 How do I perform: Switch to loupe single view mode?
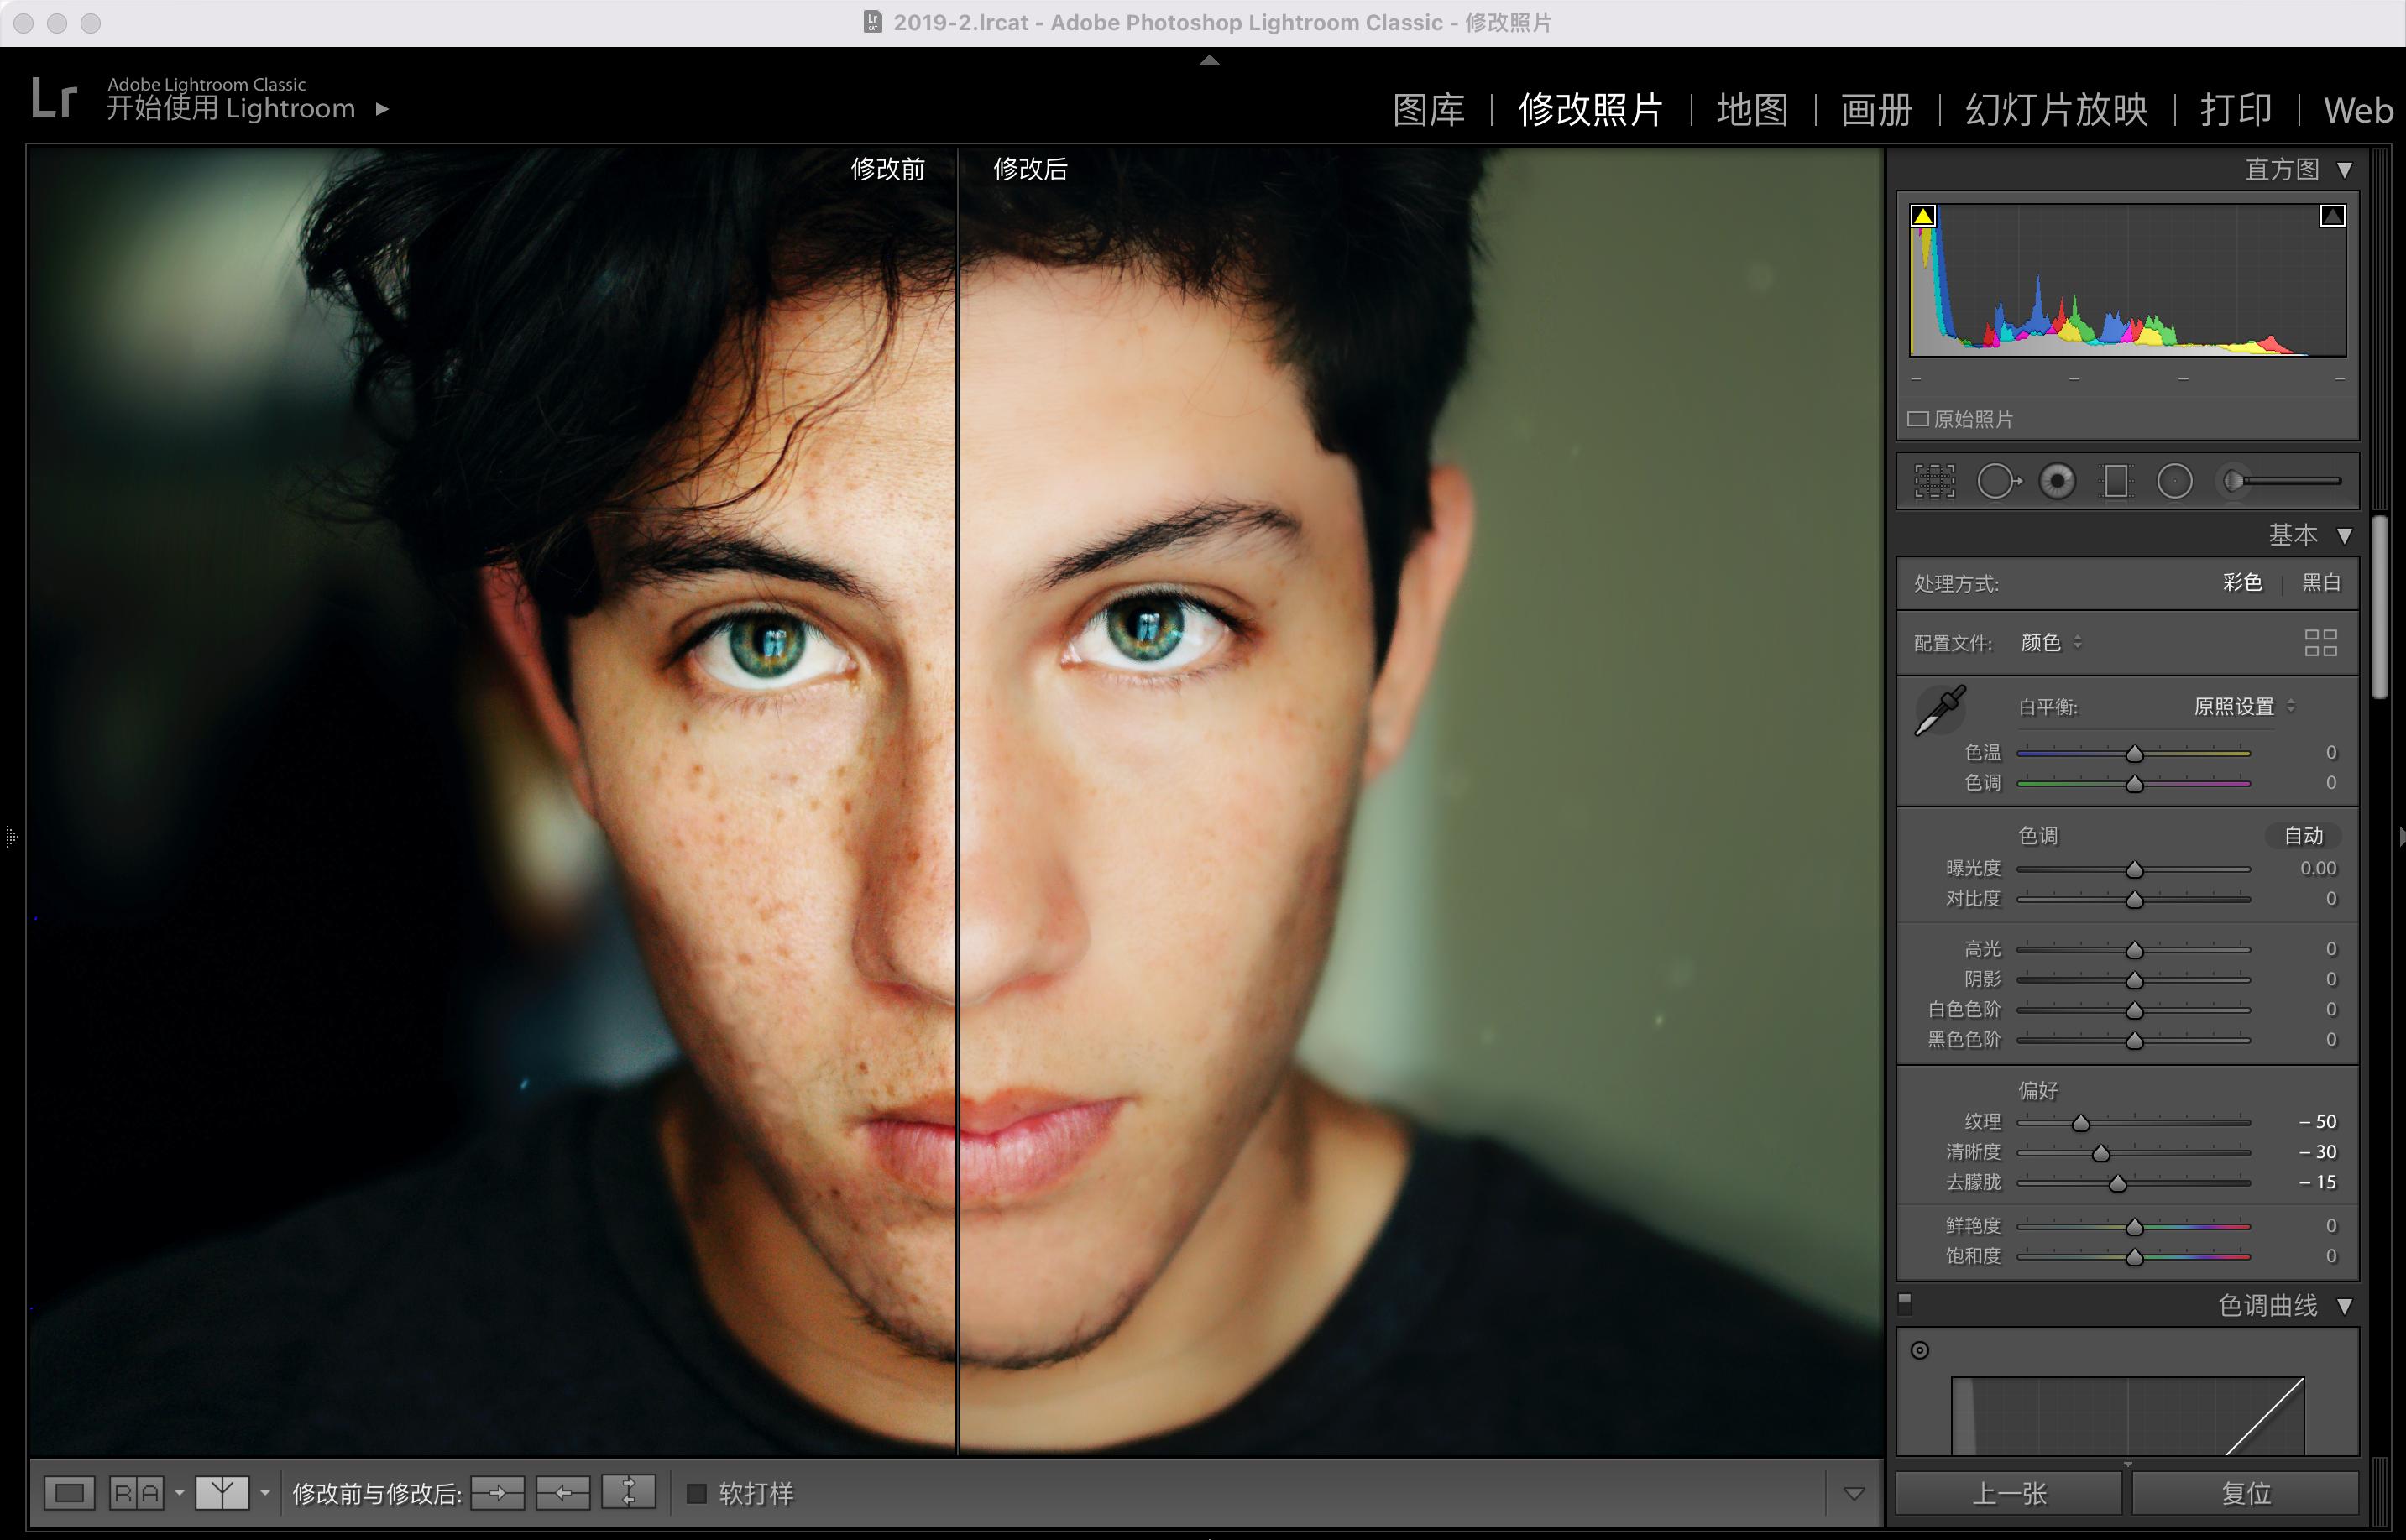click(x=69, y=1493)
